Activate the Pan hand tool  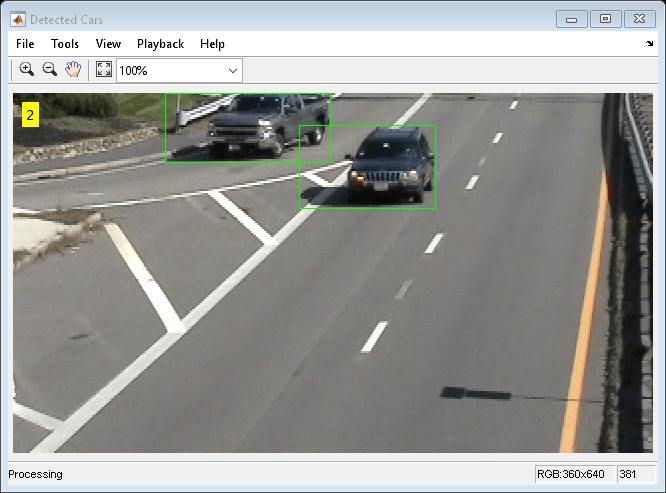coord(73,69)
